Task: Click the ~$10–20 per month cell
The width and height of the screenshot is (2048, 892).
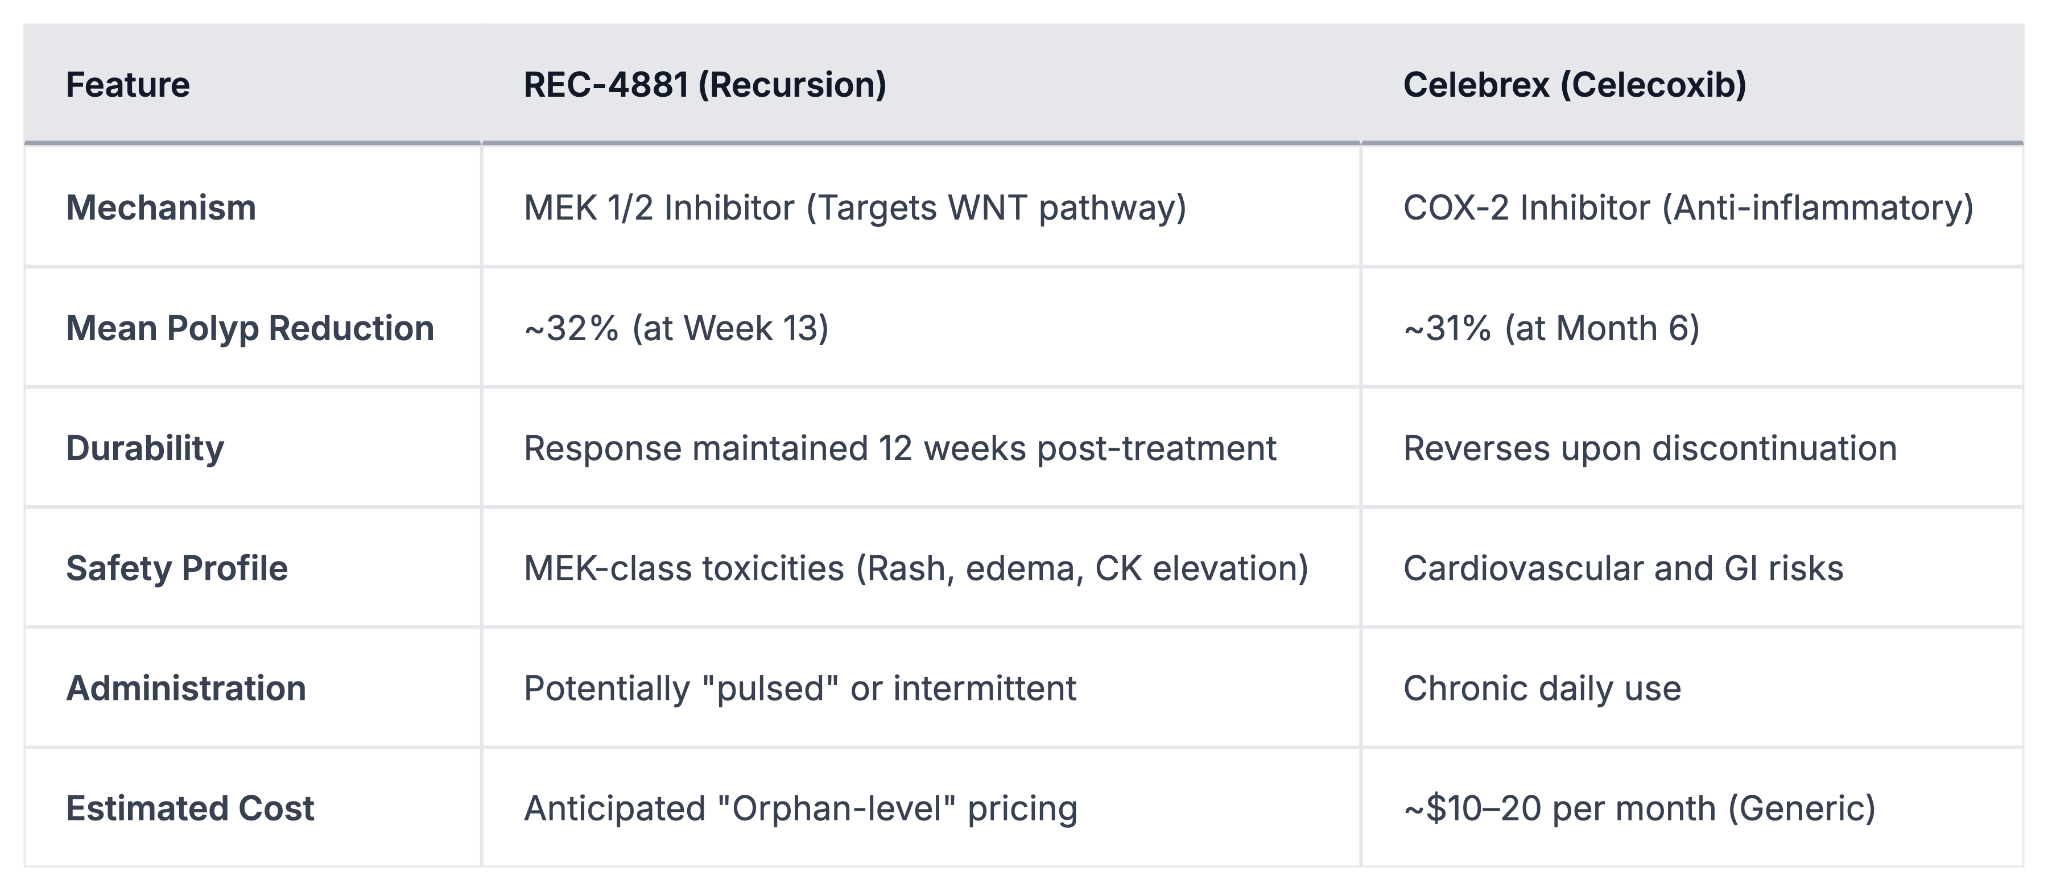Action: tap(1639, 808)
